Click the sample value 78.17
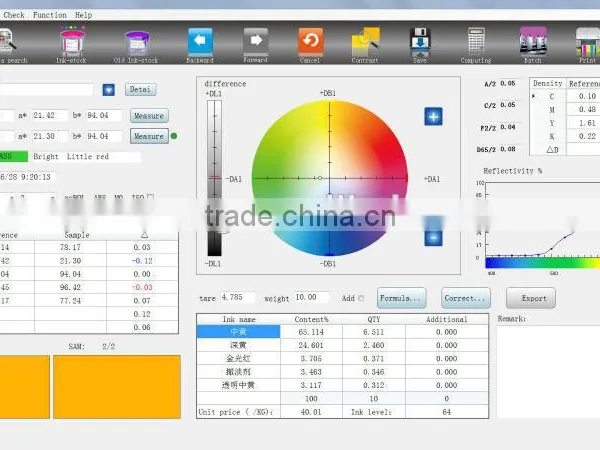This screenshot has height=450, width=600. click(70, 247)
